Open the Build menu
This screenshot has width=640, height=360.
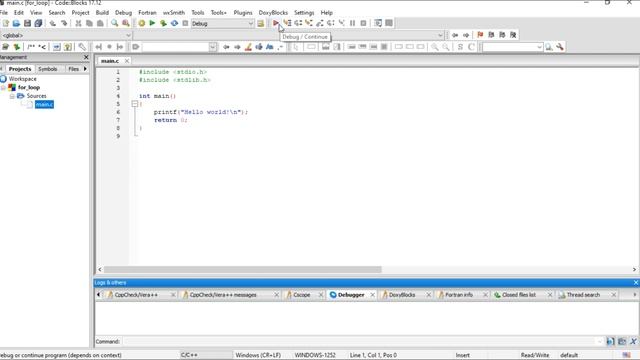tap(102, 13)
